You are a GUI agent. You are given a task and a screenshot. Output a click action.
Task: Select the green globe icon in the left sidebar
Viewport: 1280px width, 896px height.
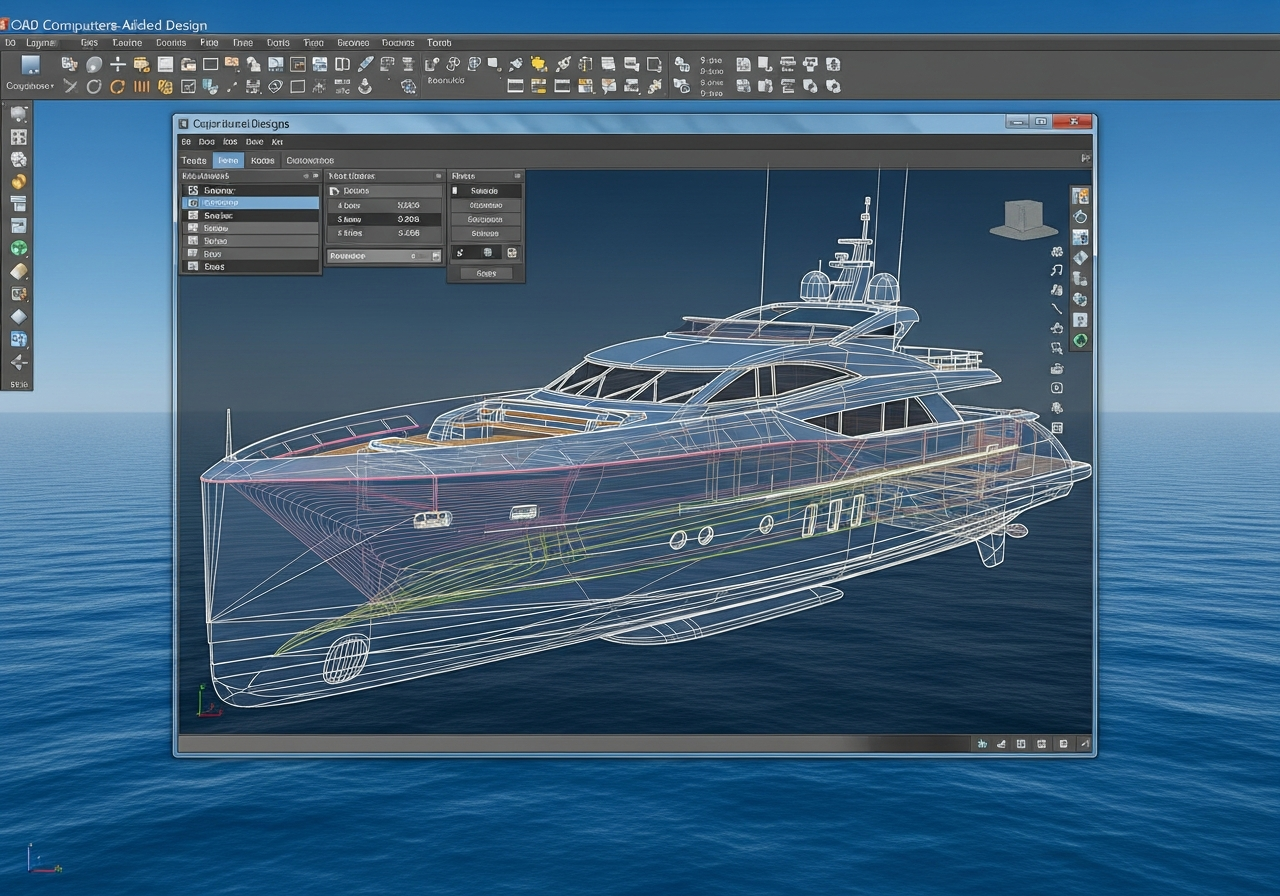point(18,249)
